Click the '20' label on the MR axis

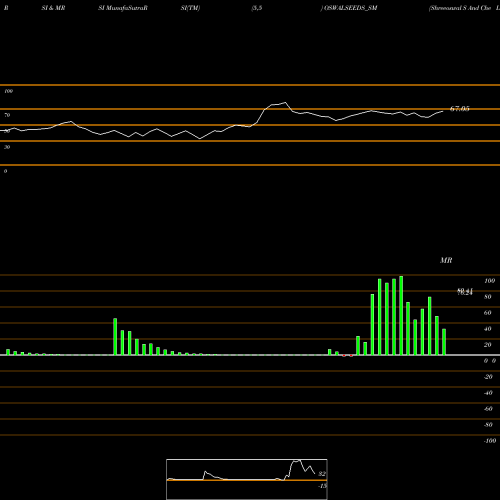coord(488,345)
